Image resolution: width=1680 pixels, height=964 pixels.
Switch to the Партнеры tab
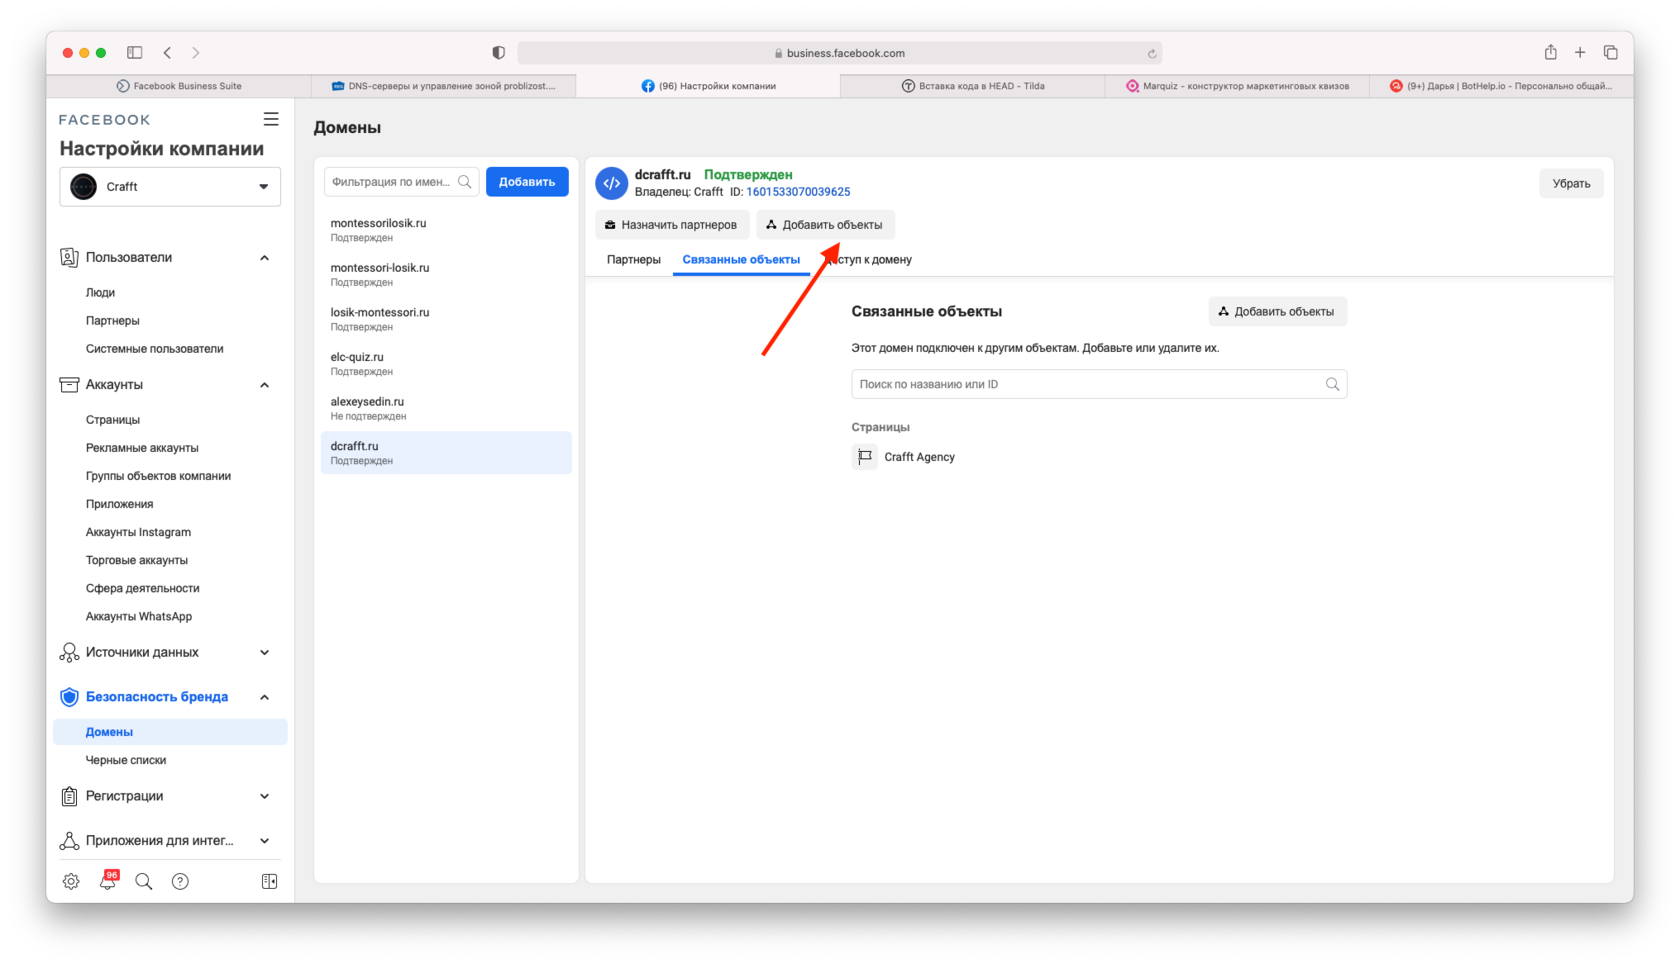coord(633,260)
